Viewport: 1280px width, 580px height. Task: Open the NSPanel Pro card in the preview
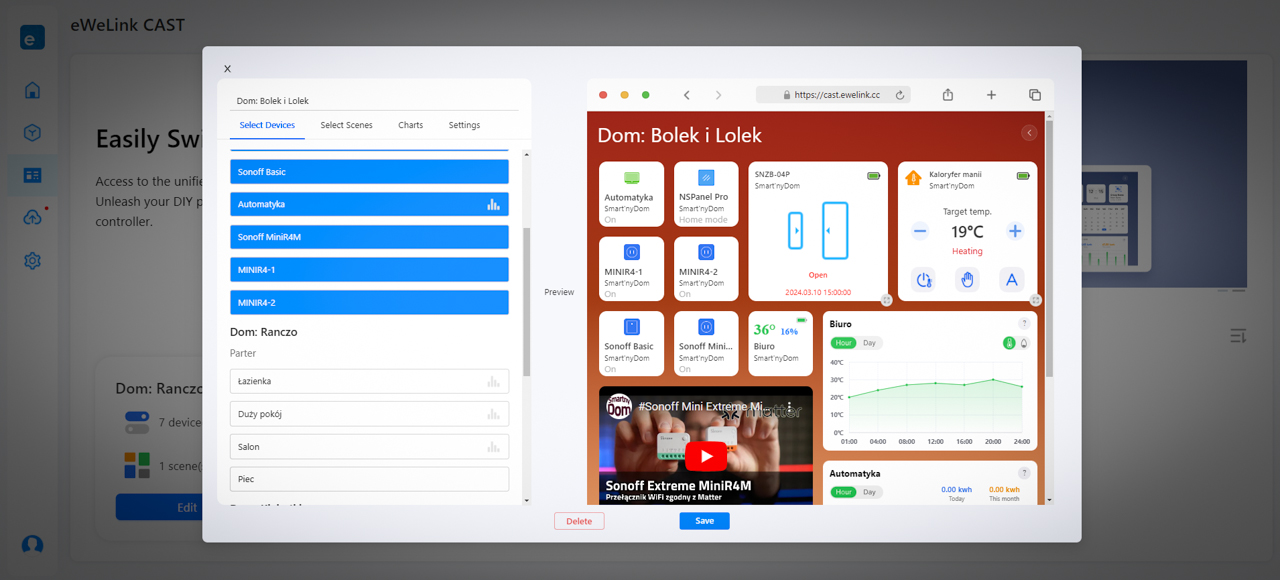(706, 194)
